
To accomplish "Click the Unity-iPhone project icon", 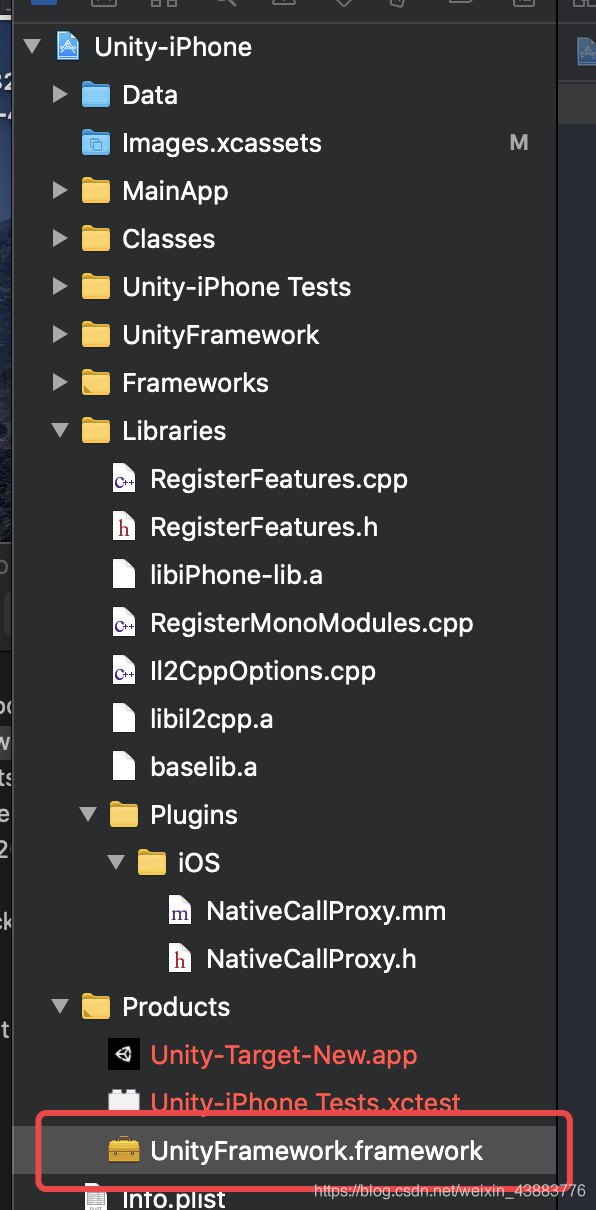I will [67, 47].
